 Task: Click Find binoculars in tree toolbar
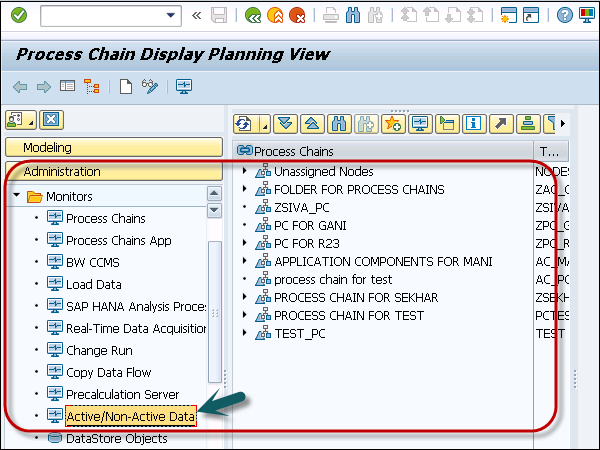[339, 124]
